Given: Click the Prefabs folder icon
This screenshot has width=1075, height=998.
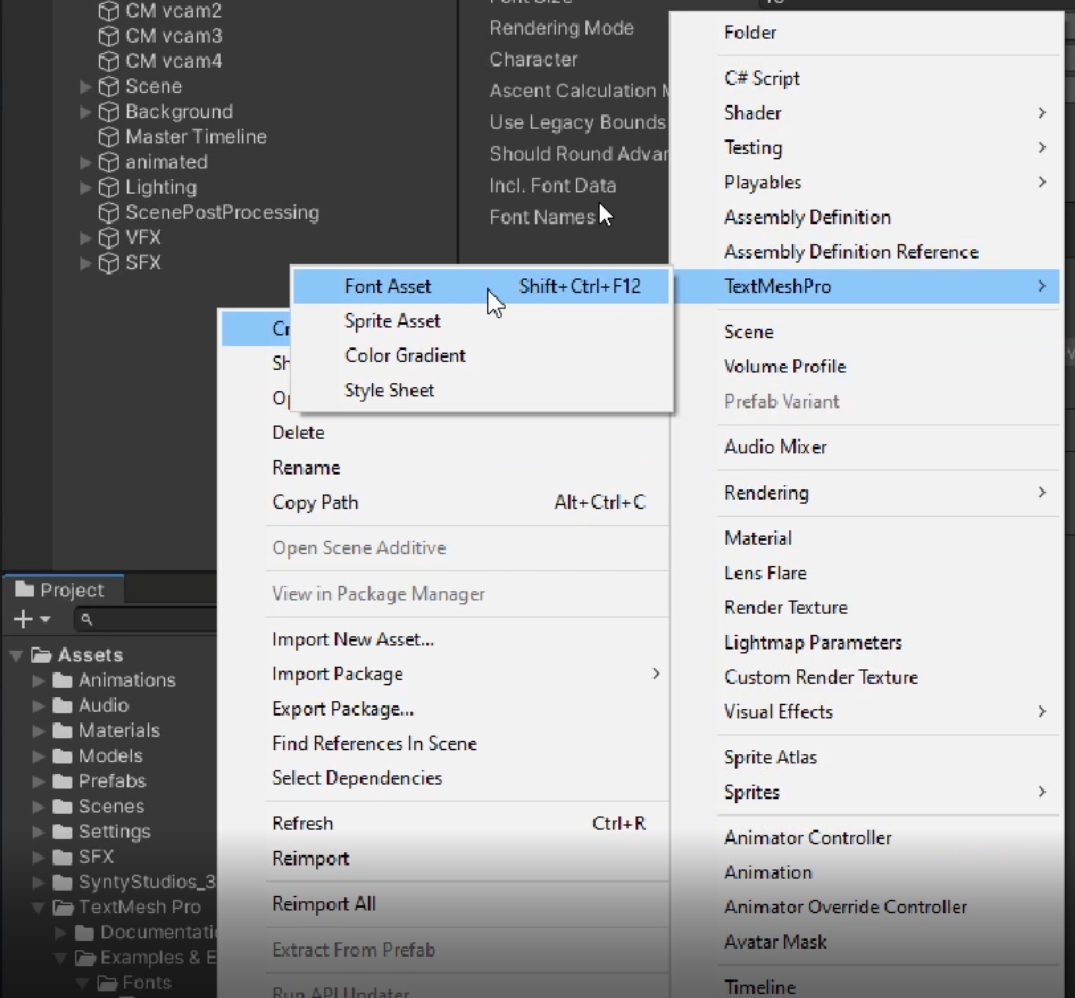Looking at the screenshot, I should [x=62, y=781].
